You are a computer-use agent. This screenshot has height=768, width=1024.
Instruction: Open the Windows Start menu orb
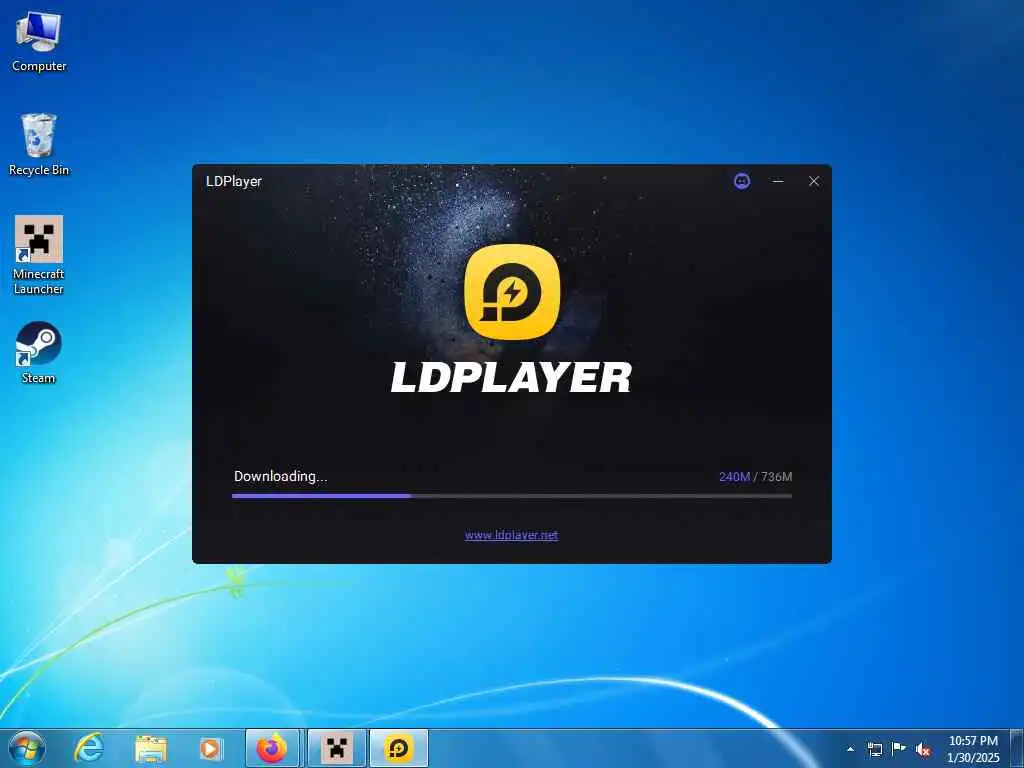(27, 748)
